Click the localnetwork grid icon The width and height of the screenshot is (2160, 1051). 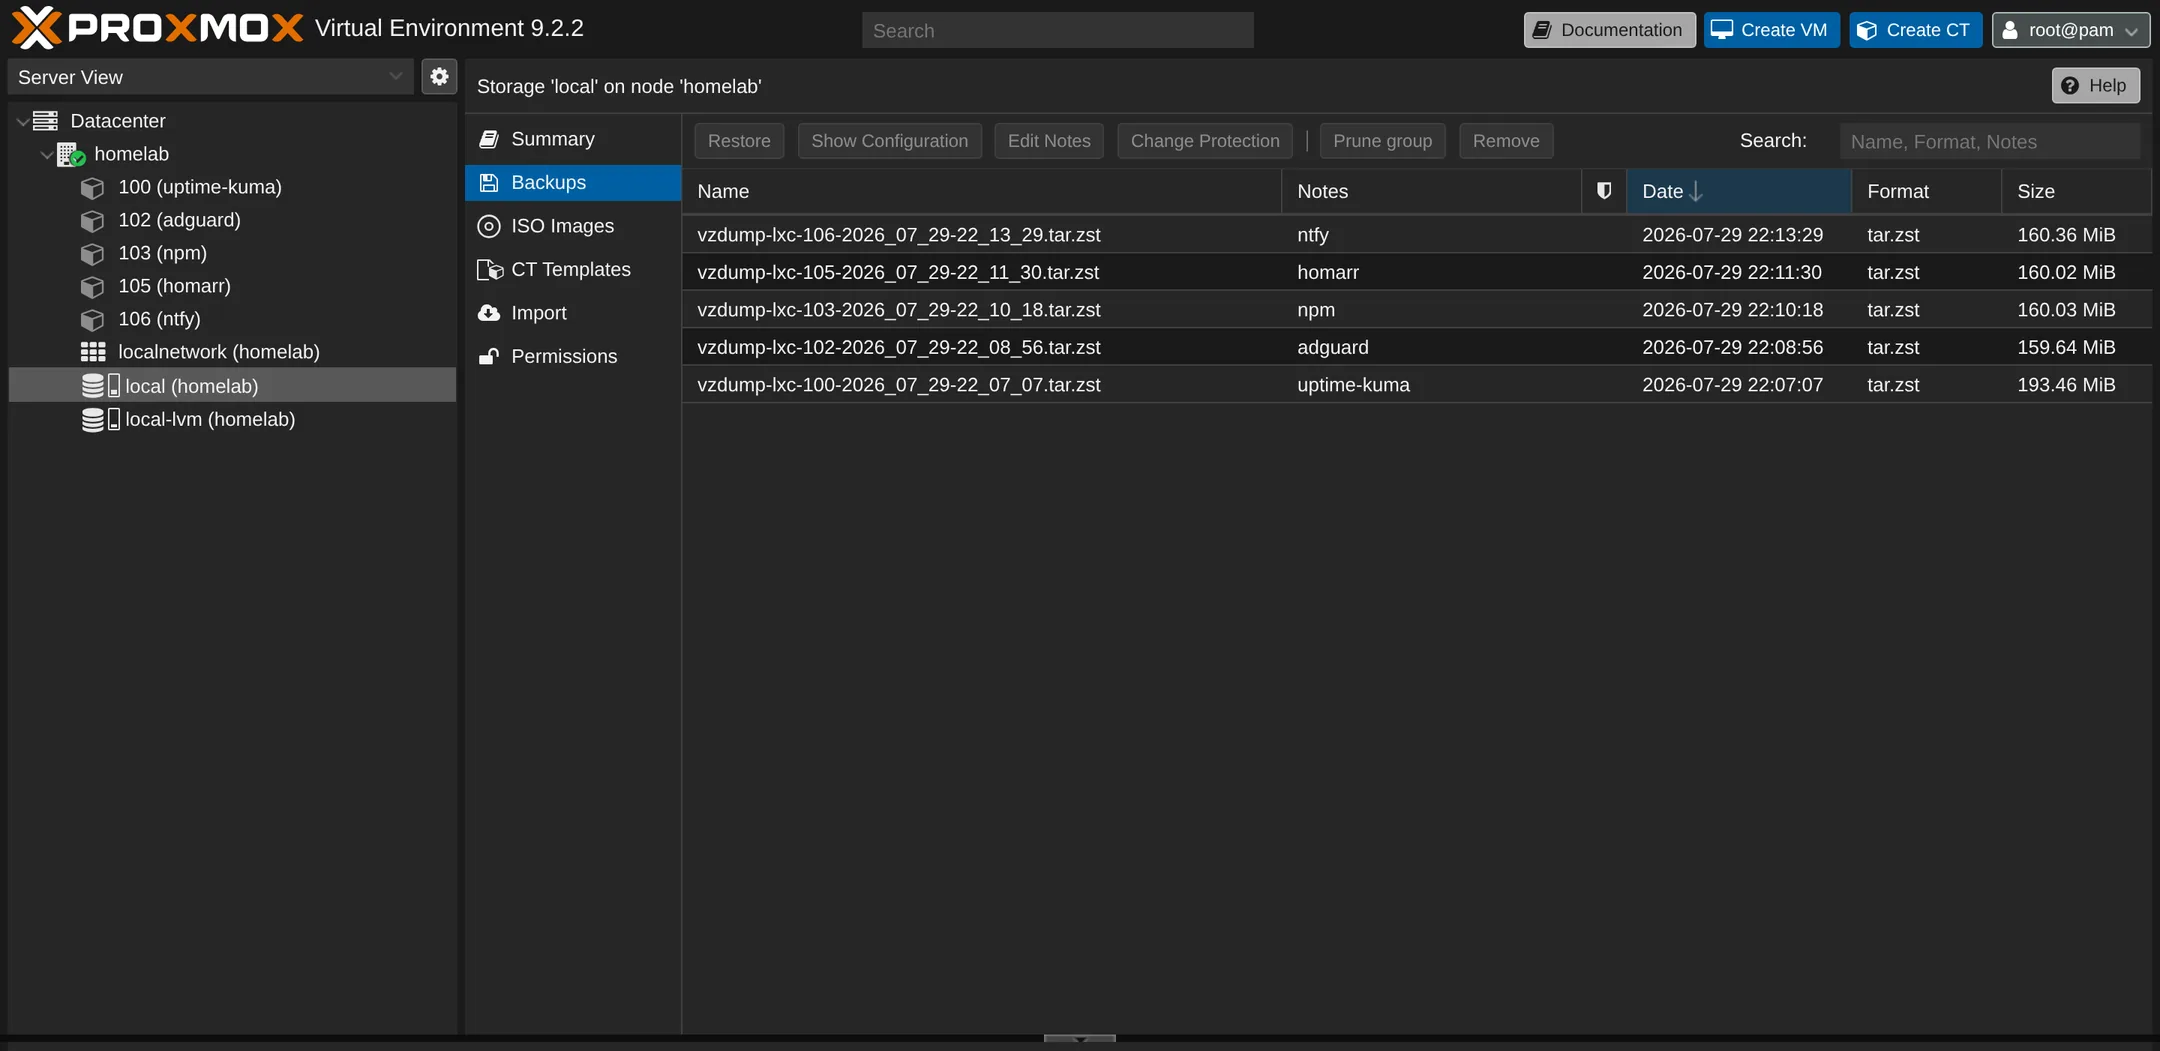93,352
